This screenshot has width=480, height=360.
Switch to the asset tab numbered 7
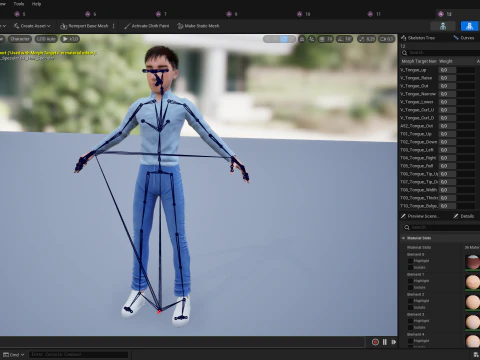click(x=161, y=14)
